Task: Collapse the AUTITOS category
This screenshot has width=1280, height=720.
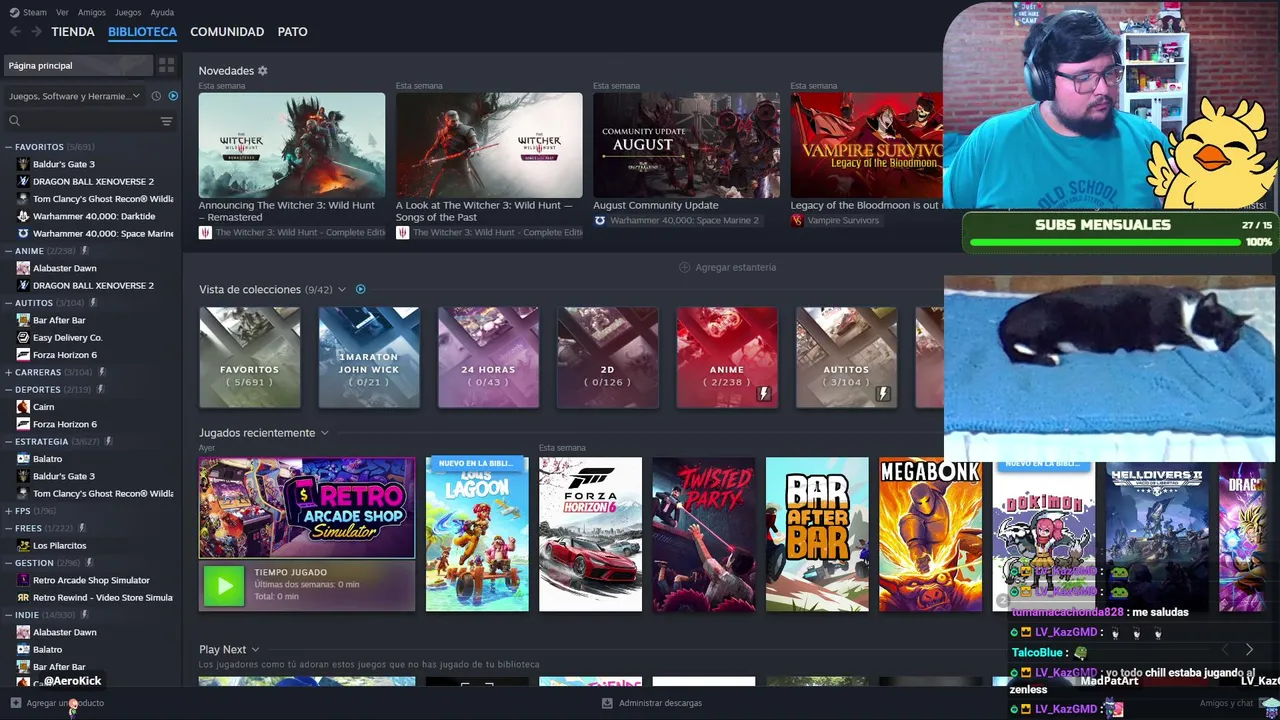Action: (9, 303)
